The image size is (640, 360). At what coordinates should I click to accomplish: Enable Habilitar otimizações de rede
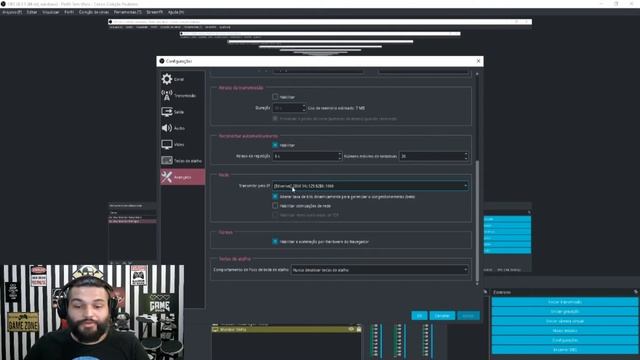pyautogui.click(x=275, y=206)
